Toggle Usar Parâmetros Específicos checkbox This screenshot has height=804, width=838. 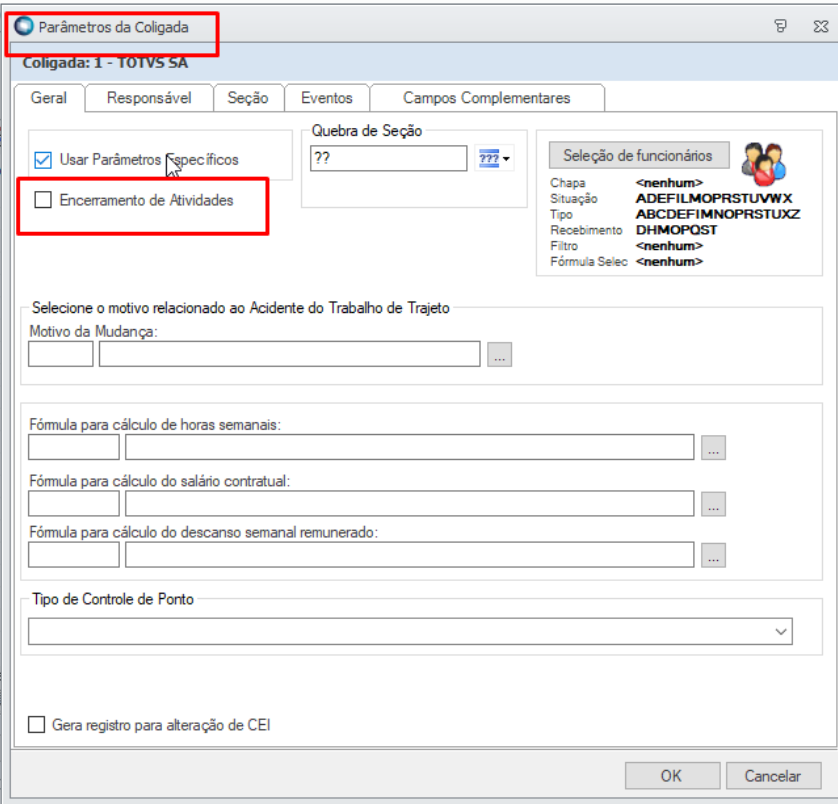pos(43,160)
